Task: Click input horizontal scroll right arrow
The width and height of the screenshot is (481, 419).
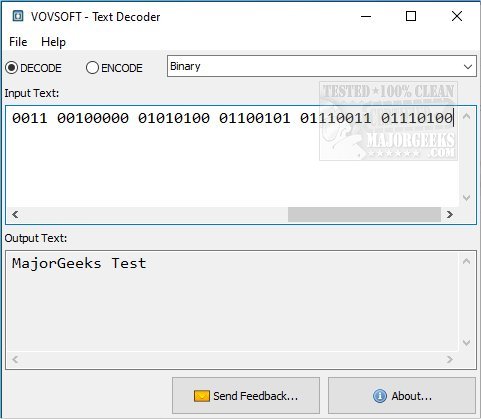Action: point(450,214)
